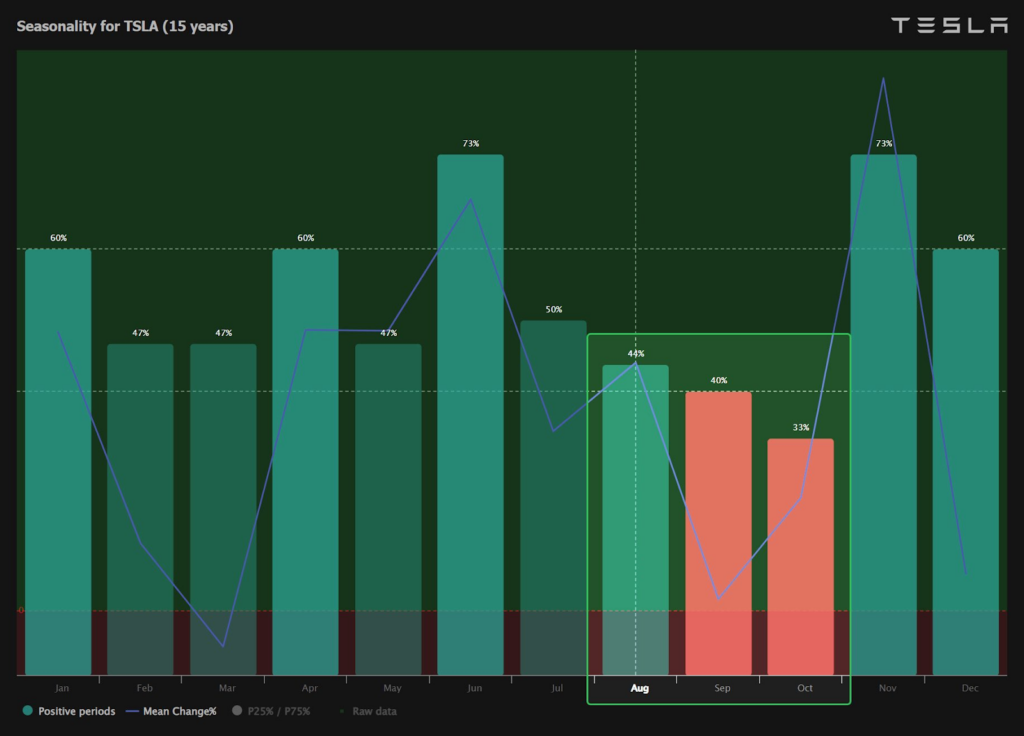Select the July 50% bar
This screenshot has height=736, width=1024.
(x=553, y=496)
